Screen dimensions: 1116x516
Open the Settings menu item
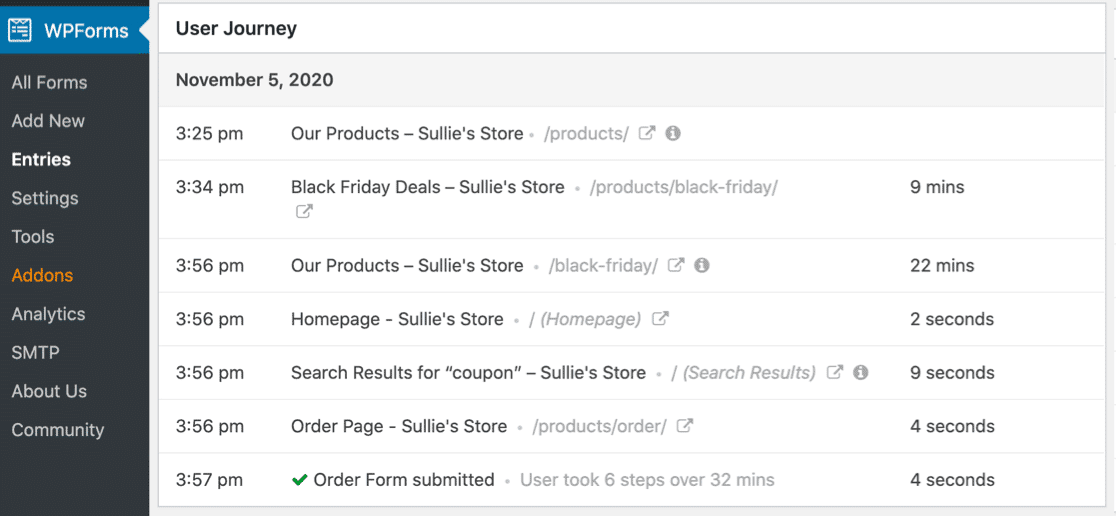(45, 198)
